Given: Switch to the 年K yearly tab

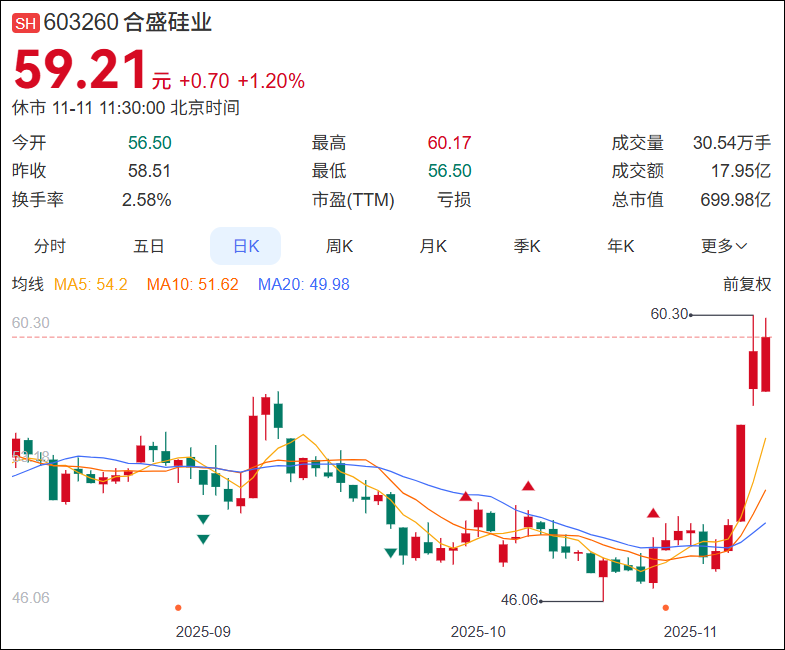Looking at the screenshot, I should pos(620,246).
